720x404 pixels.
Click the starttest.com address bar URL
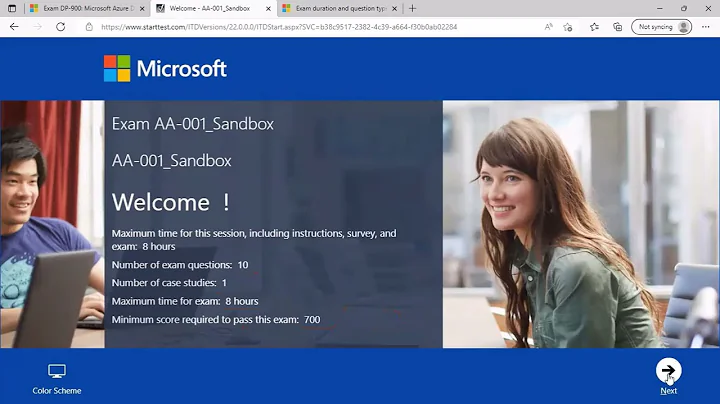point(279,27)
